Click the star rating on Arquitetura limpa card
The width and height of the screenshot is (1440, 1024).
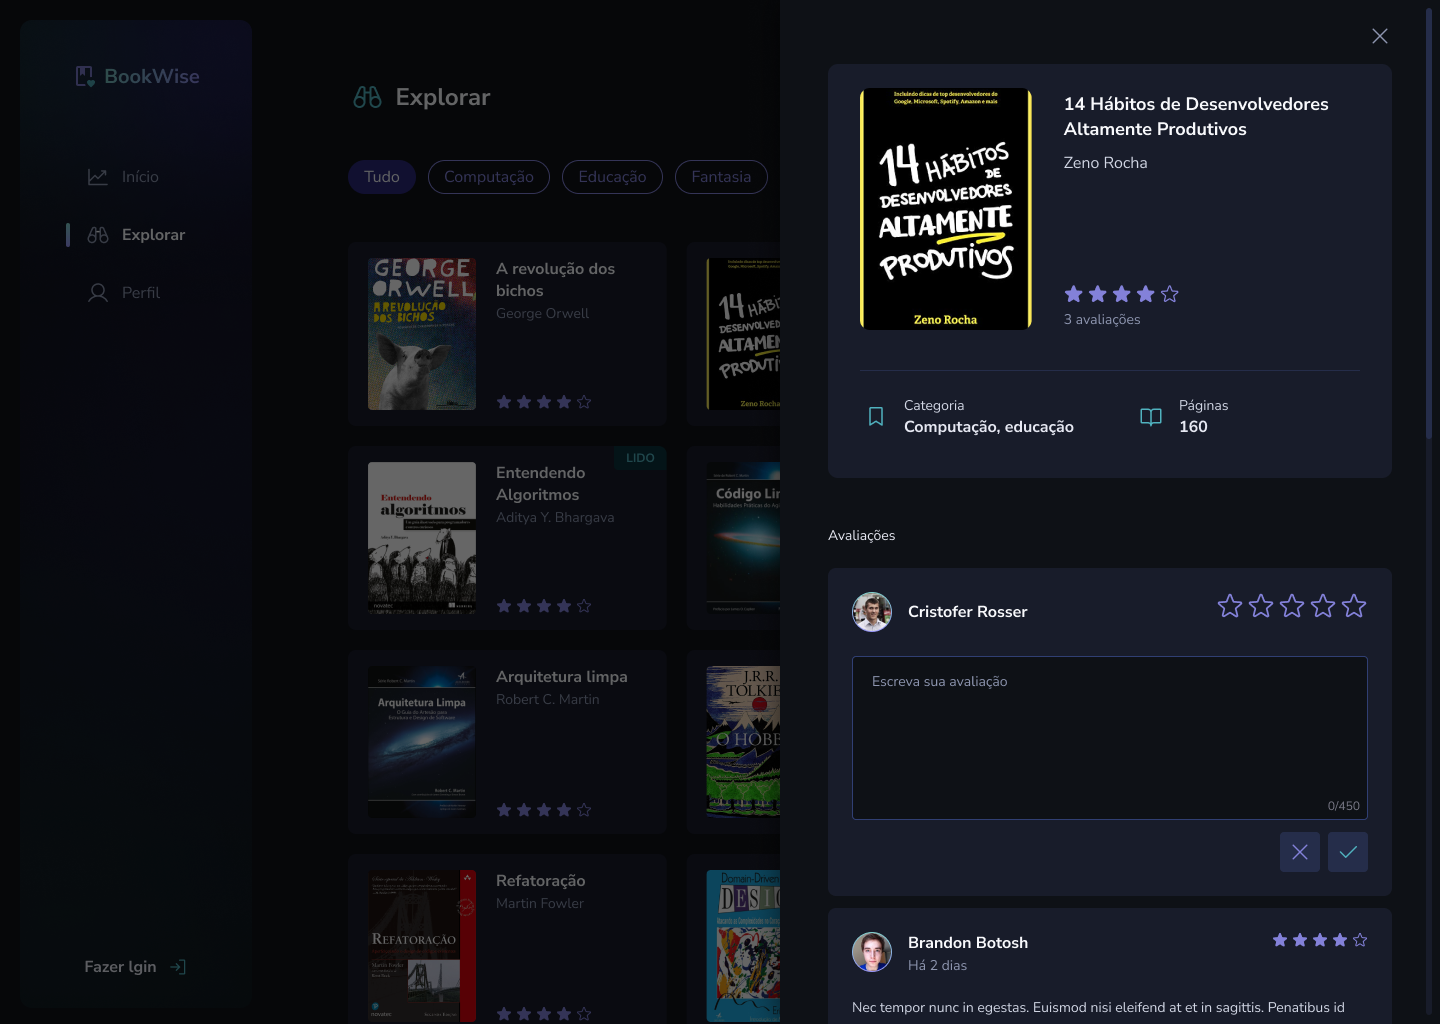[x=544, y=810]
